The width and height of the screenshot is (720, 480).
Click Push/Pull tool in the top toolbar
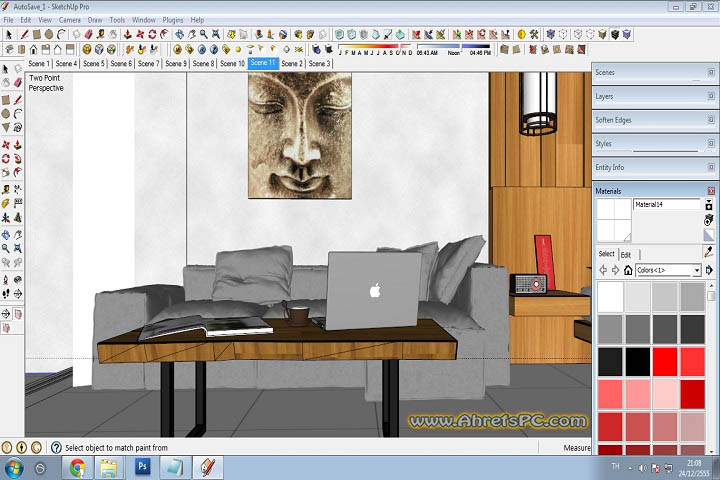point(128,34)
